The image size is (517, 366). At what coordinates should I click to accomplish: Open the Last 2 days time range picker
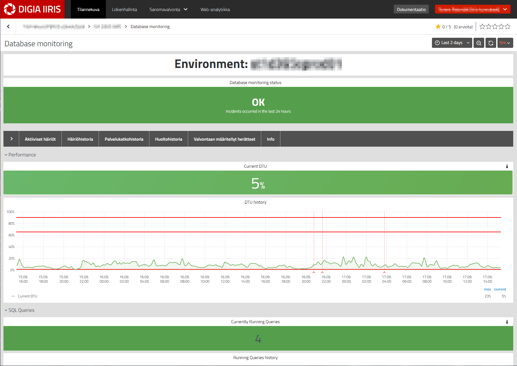[452, 43]
